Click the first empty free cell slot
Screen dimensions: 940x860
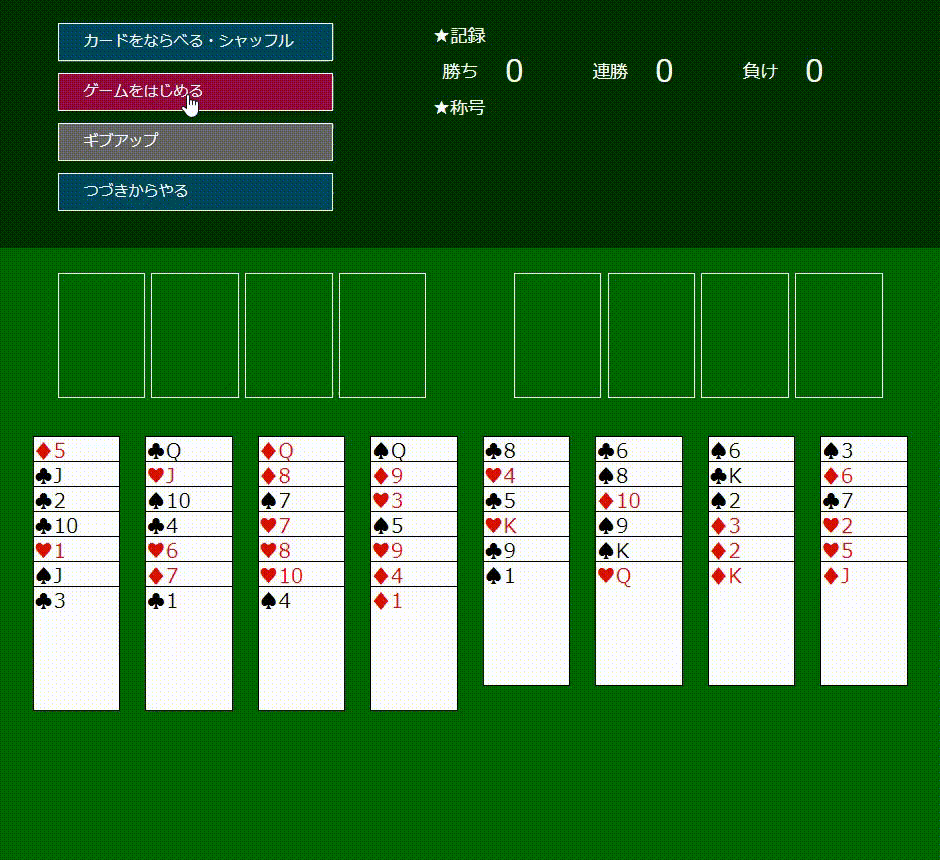[102, 335]
